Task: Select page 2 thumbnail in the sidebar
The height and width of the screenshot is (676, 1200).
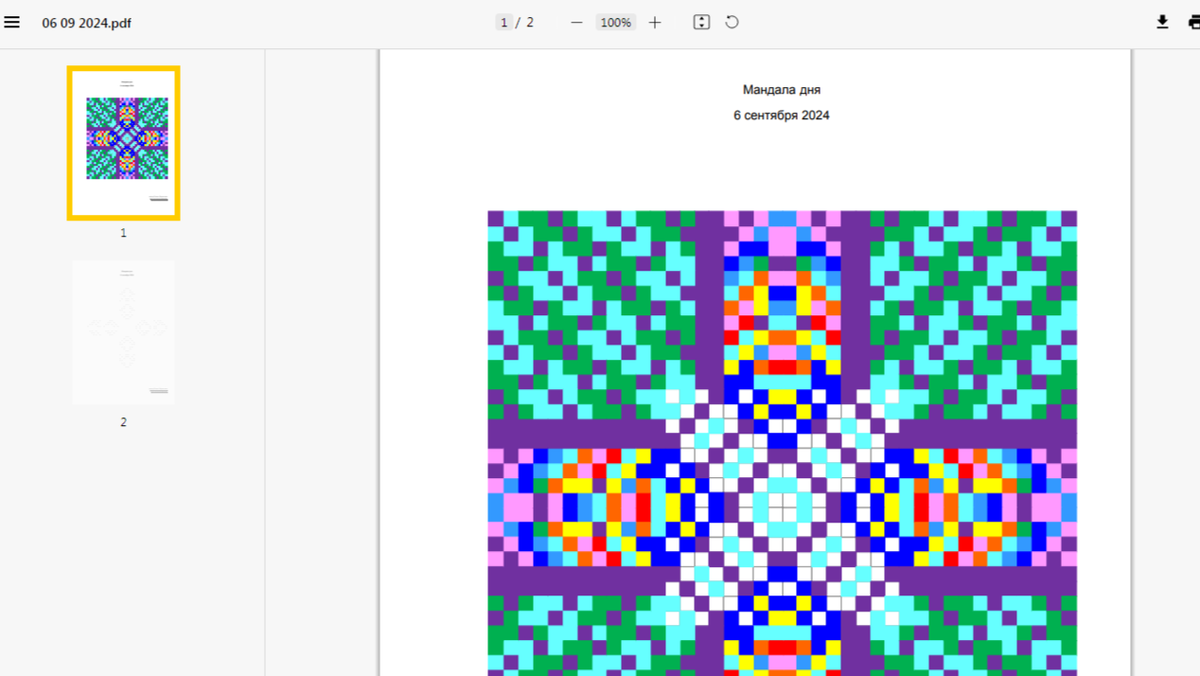Action: (124, 332)
